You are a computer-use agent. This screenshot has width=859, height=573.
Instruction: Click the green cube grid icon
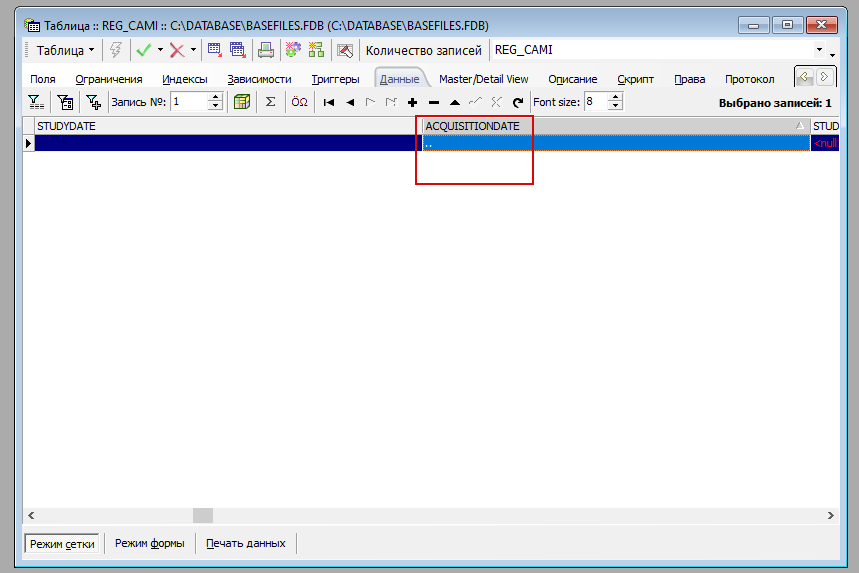(241, 102)
